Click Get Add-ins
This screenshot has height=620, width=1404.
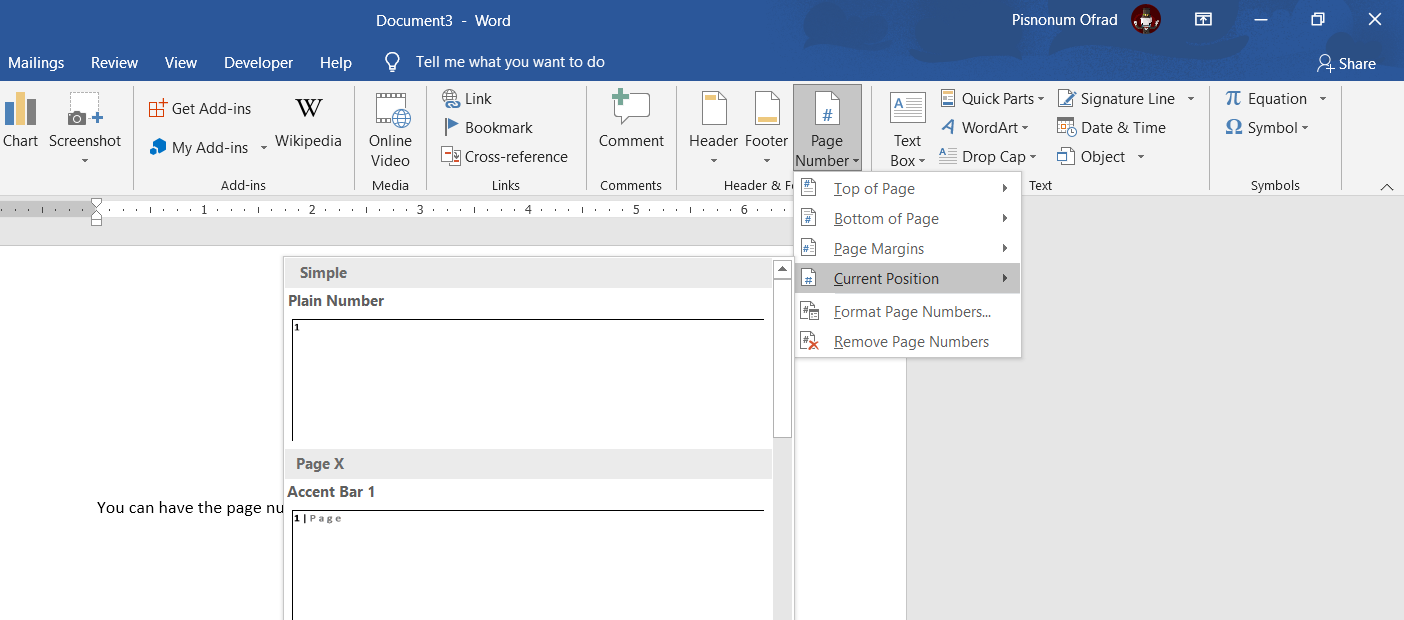point(200,108)
